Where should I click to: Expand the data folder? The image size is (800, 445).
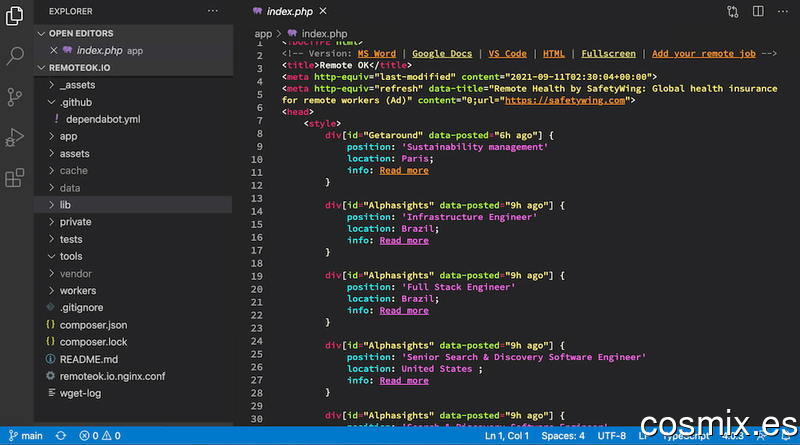(64, 188)
